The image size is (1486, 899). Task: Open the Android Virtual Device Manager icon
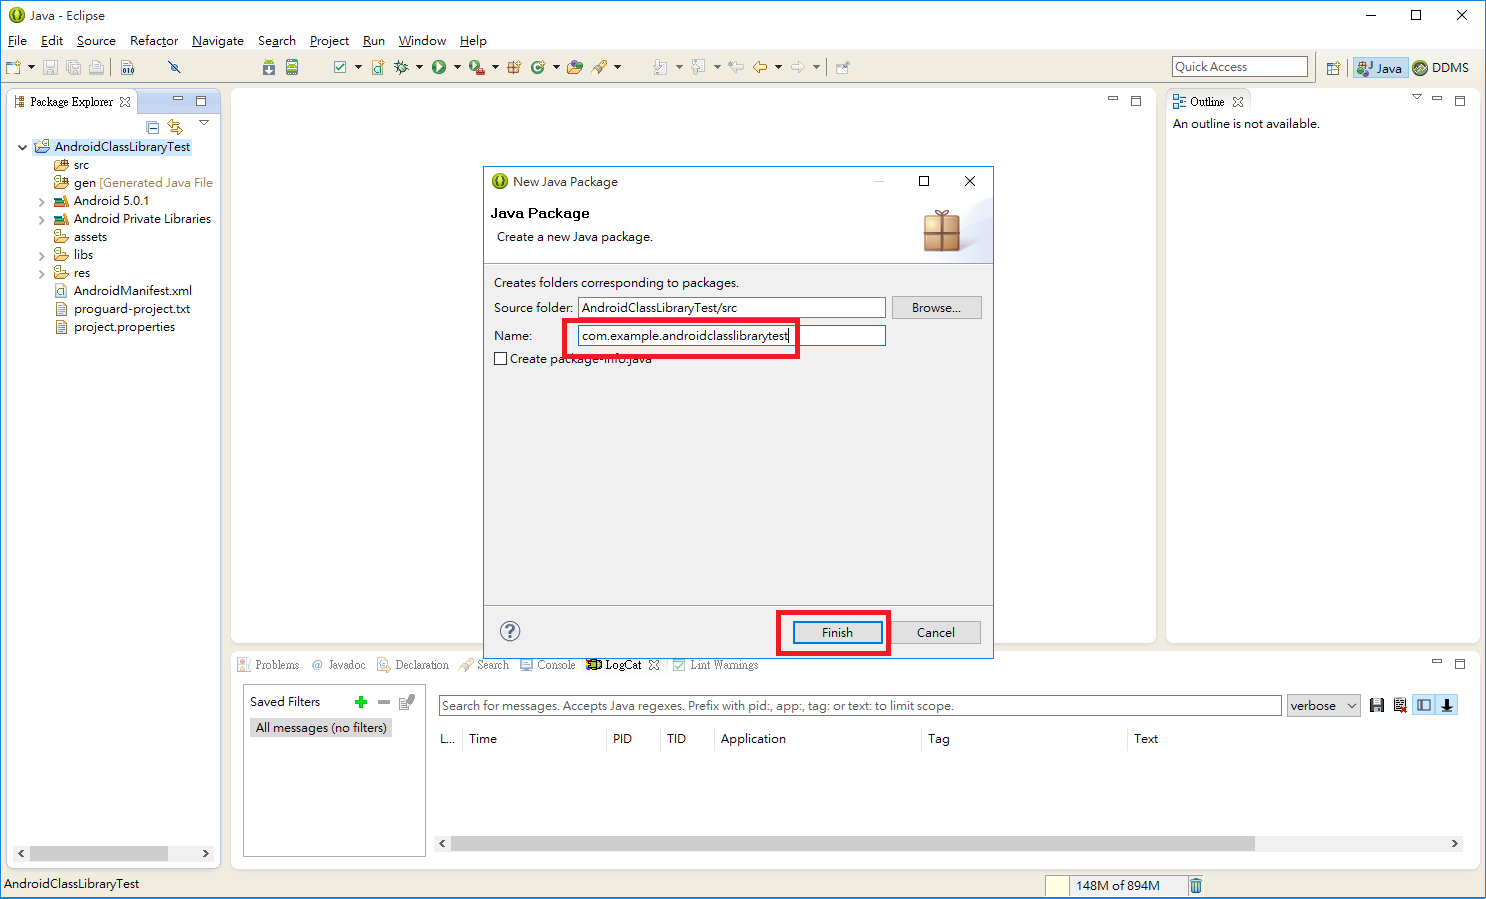[x=292, y=67]
